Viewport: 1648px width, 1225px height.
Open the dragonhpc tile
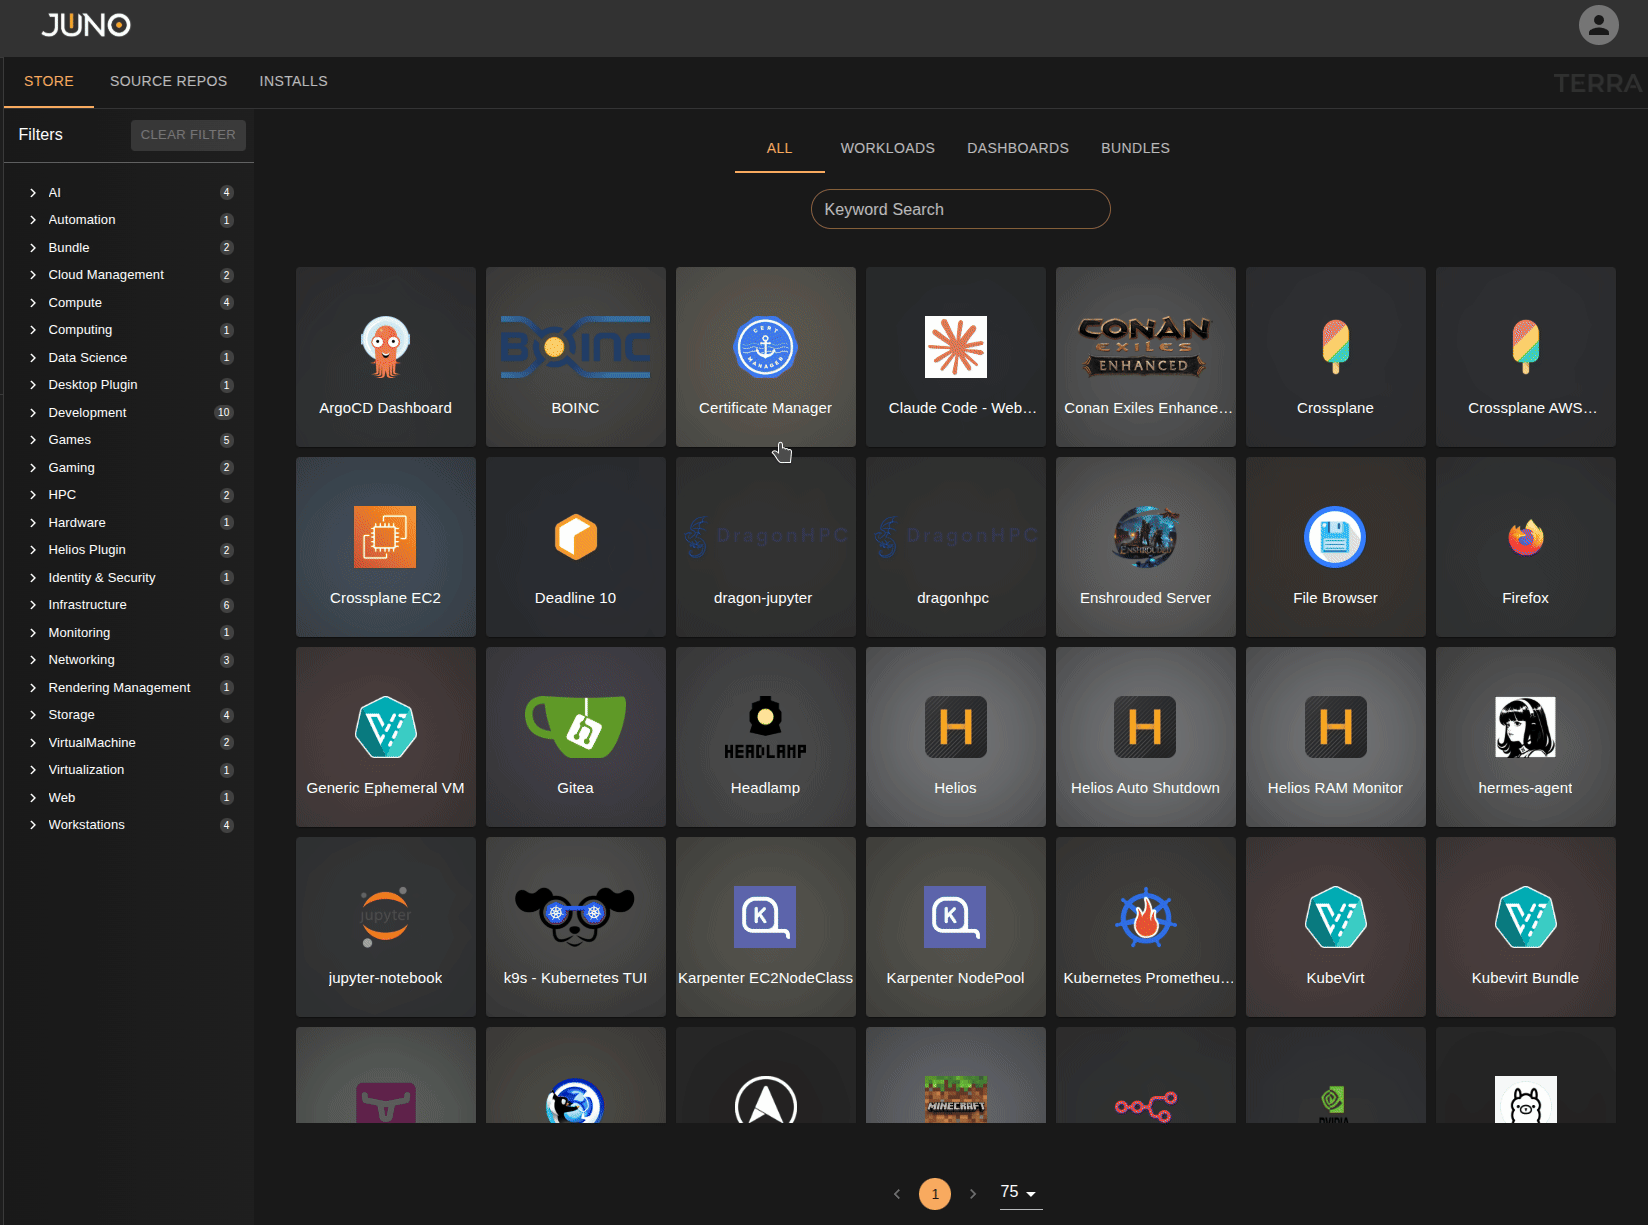tap(955, 547)
